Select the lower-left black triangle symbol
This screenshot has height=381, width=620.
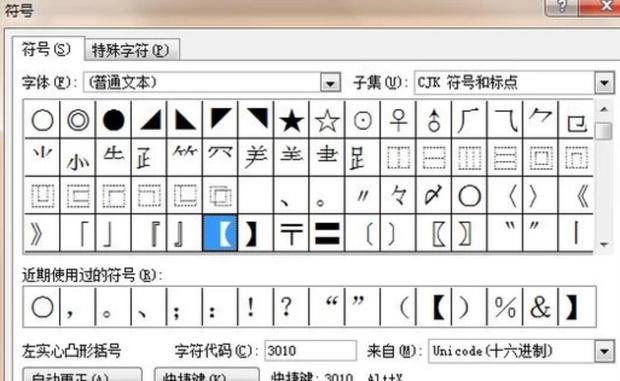tap(185, 120)
